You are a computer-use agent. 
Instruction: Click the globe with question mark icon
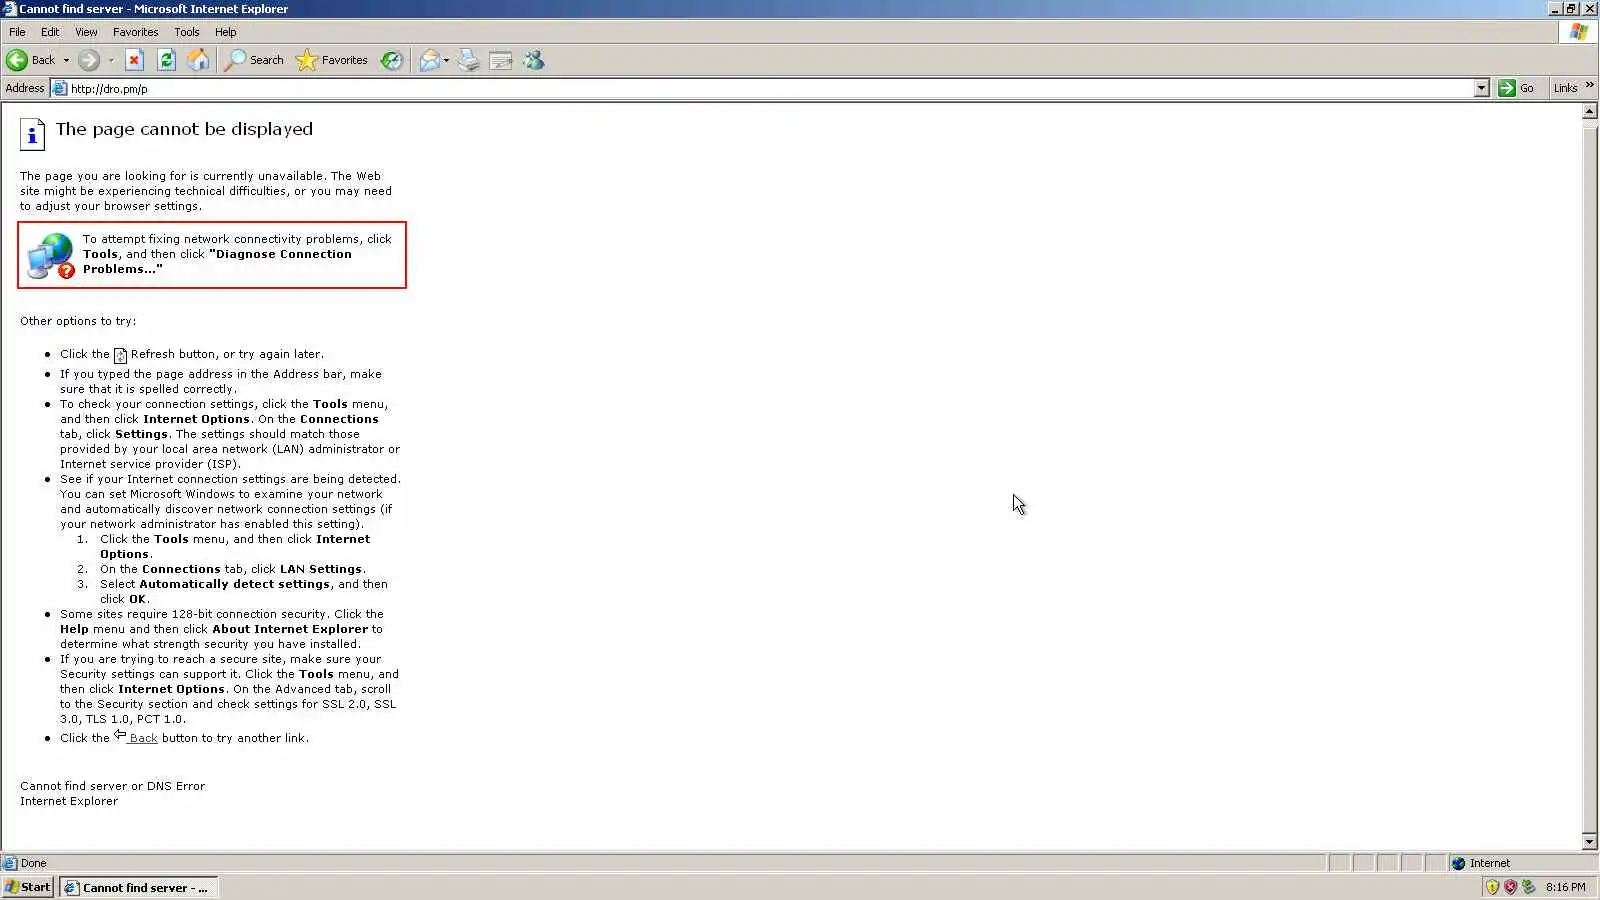click(x=51, y=256)
